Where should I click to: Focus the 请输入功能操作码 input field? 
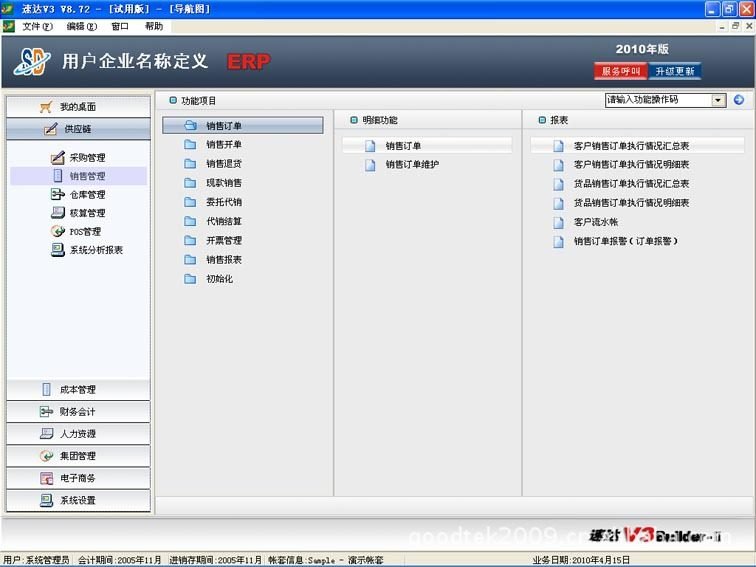point(658,100)
